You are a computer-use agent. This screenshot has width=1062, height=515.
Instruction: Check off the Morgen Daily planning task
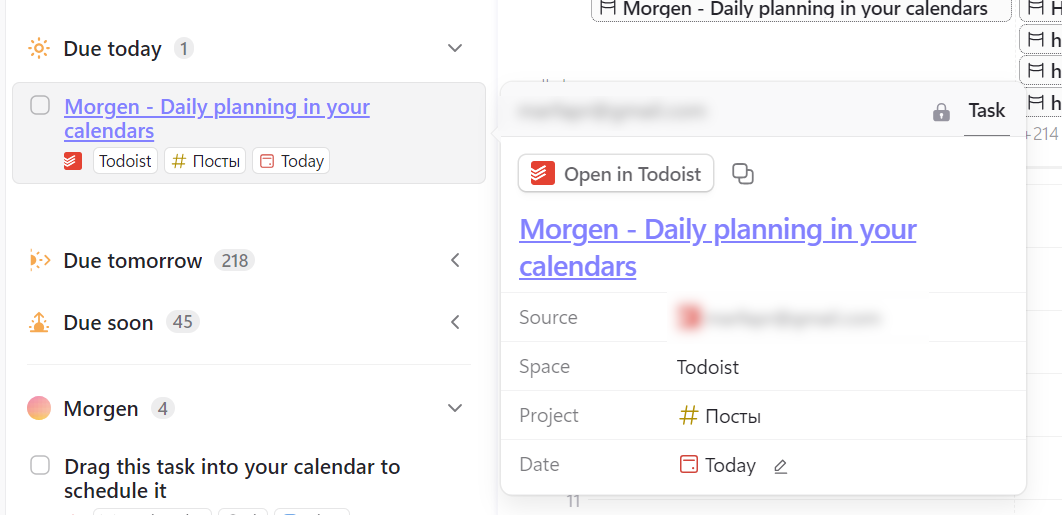(40, 105)
